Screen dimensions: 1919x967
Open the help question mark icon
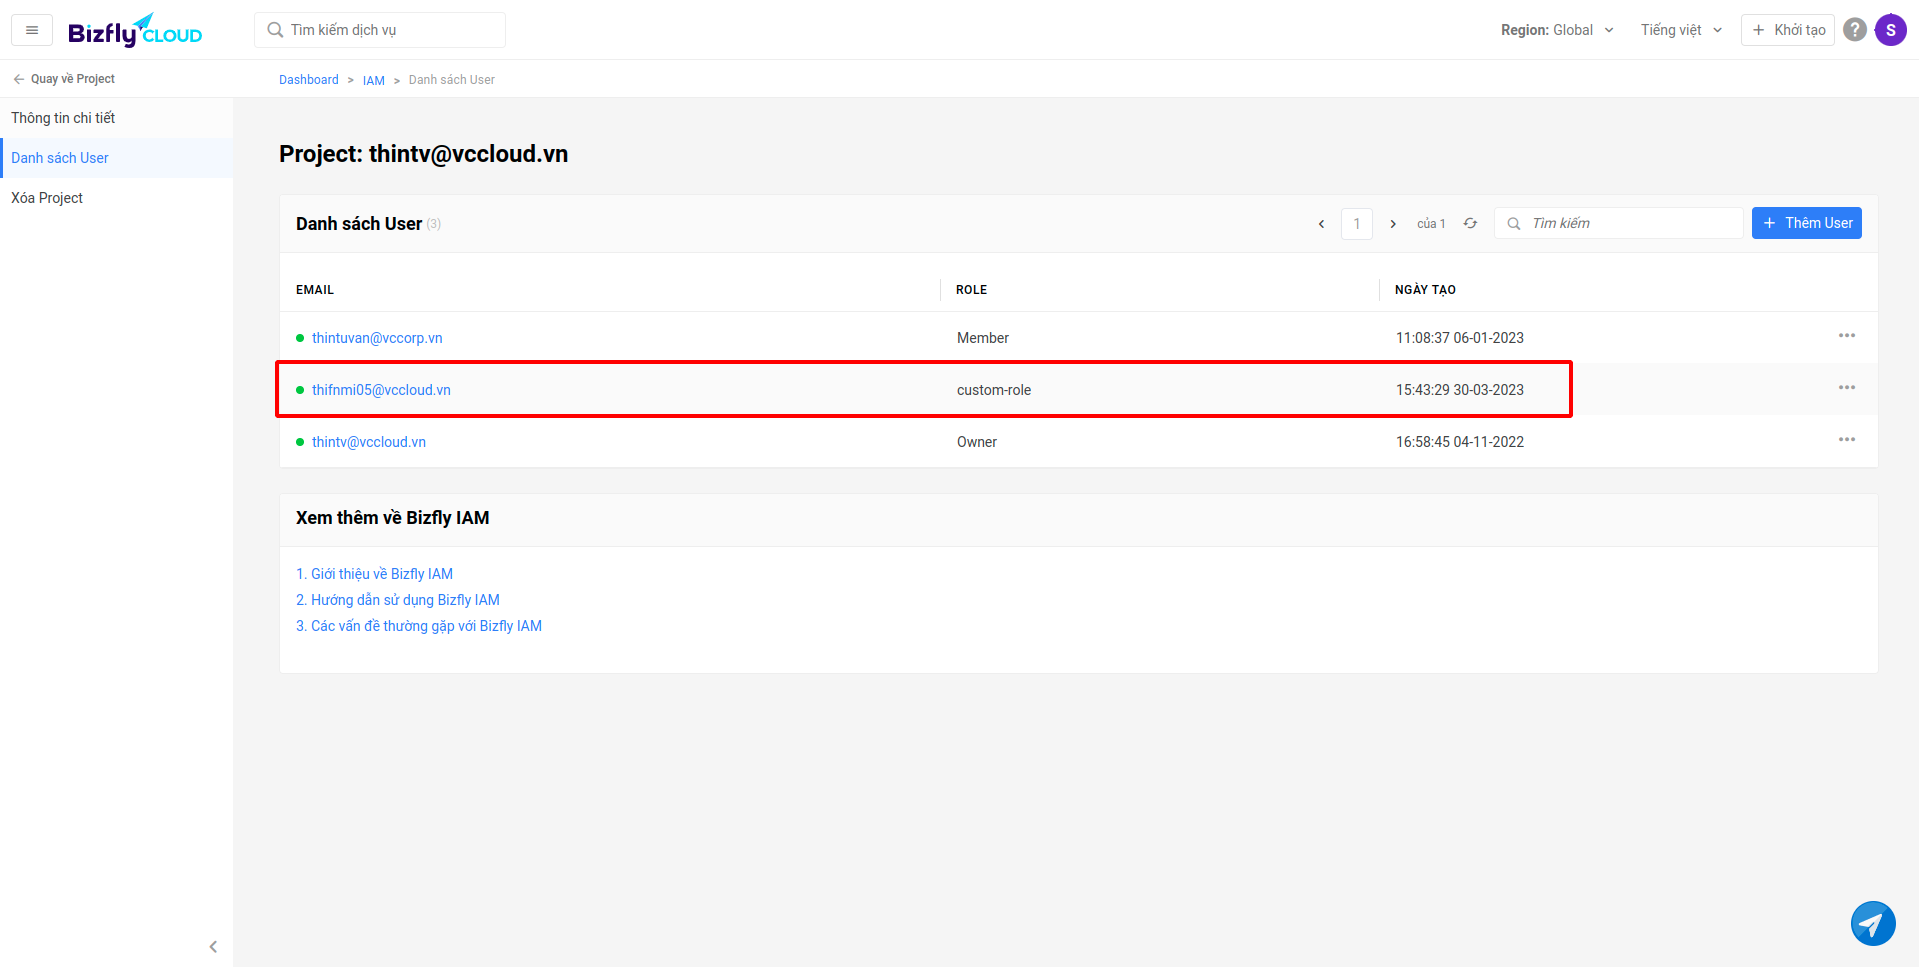[x=1854, y=30]
